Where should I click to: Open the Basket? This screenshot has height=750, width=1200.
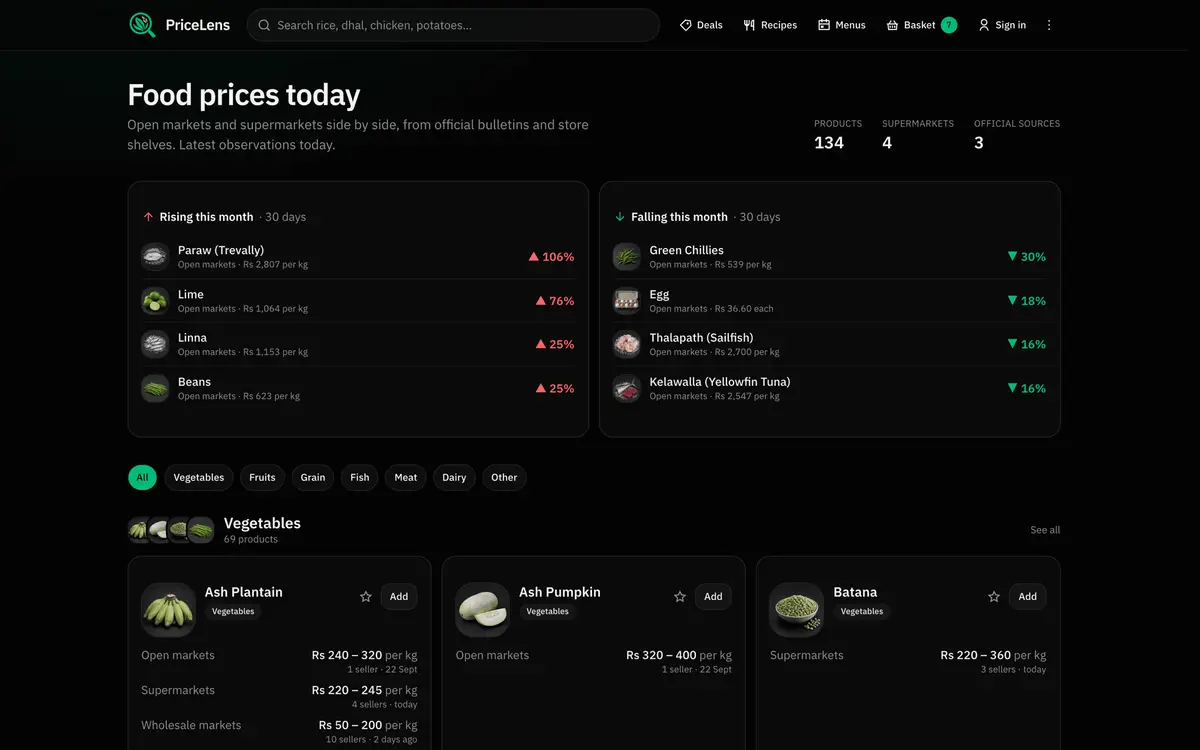pyautogui.click(x=921, y=25)
